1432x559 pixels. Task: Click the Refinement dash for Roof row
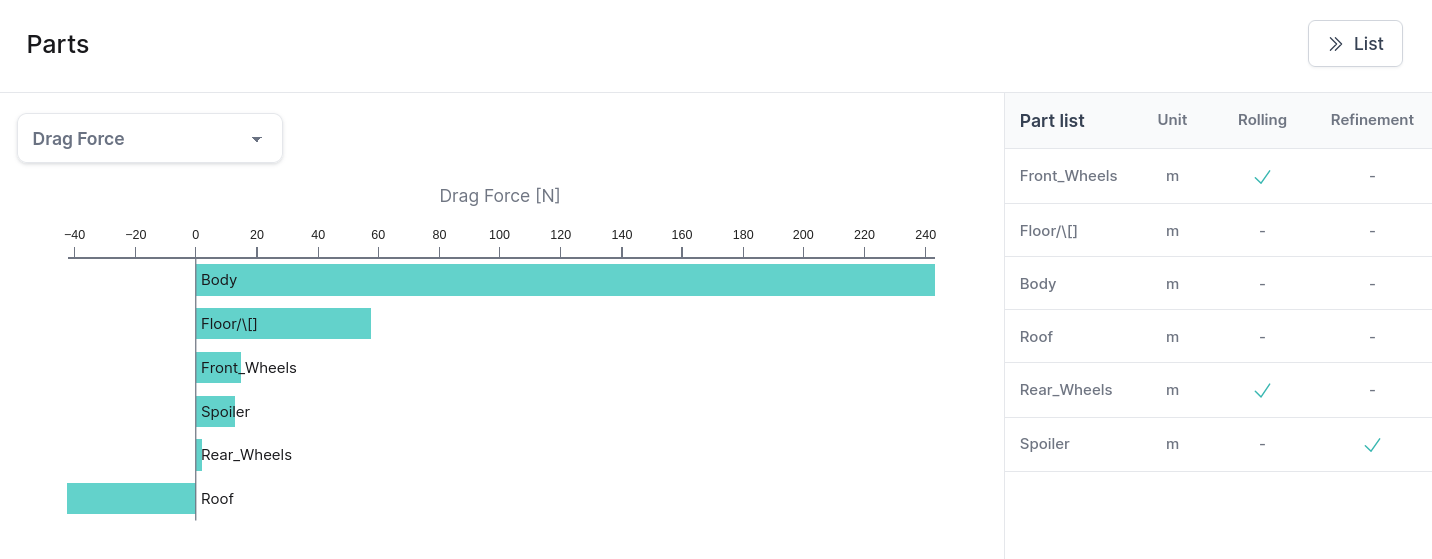click(x=1372, y=337)
